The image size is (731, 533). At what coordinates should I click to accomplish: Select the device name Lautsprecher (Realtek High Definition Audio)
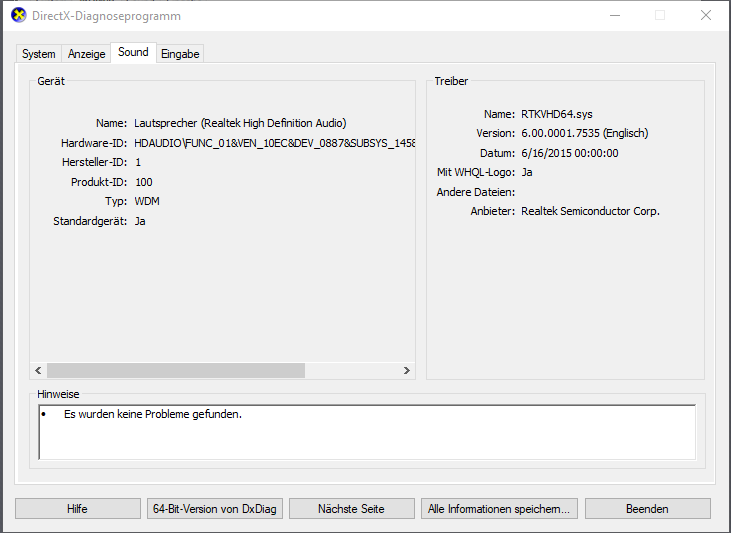(240, 123)
